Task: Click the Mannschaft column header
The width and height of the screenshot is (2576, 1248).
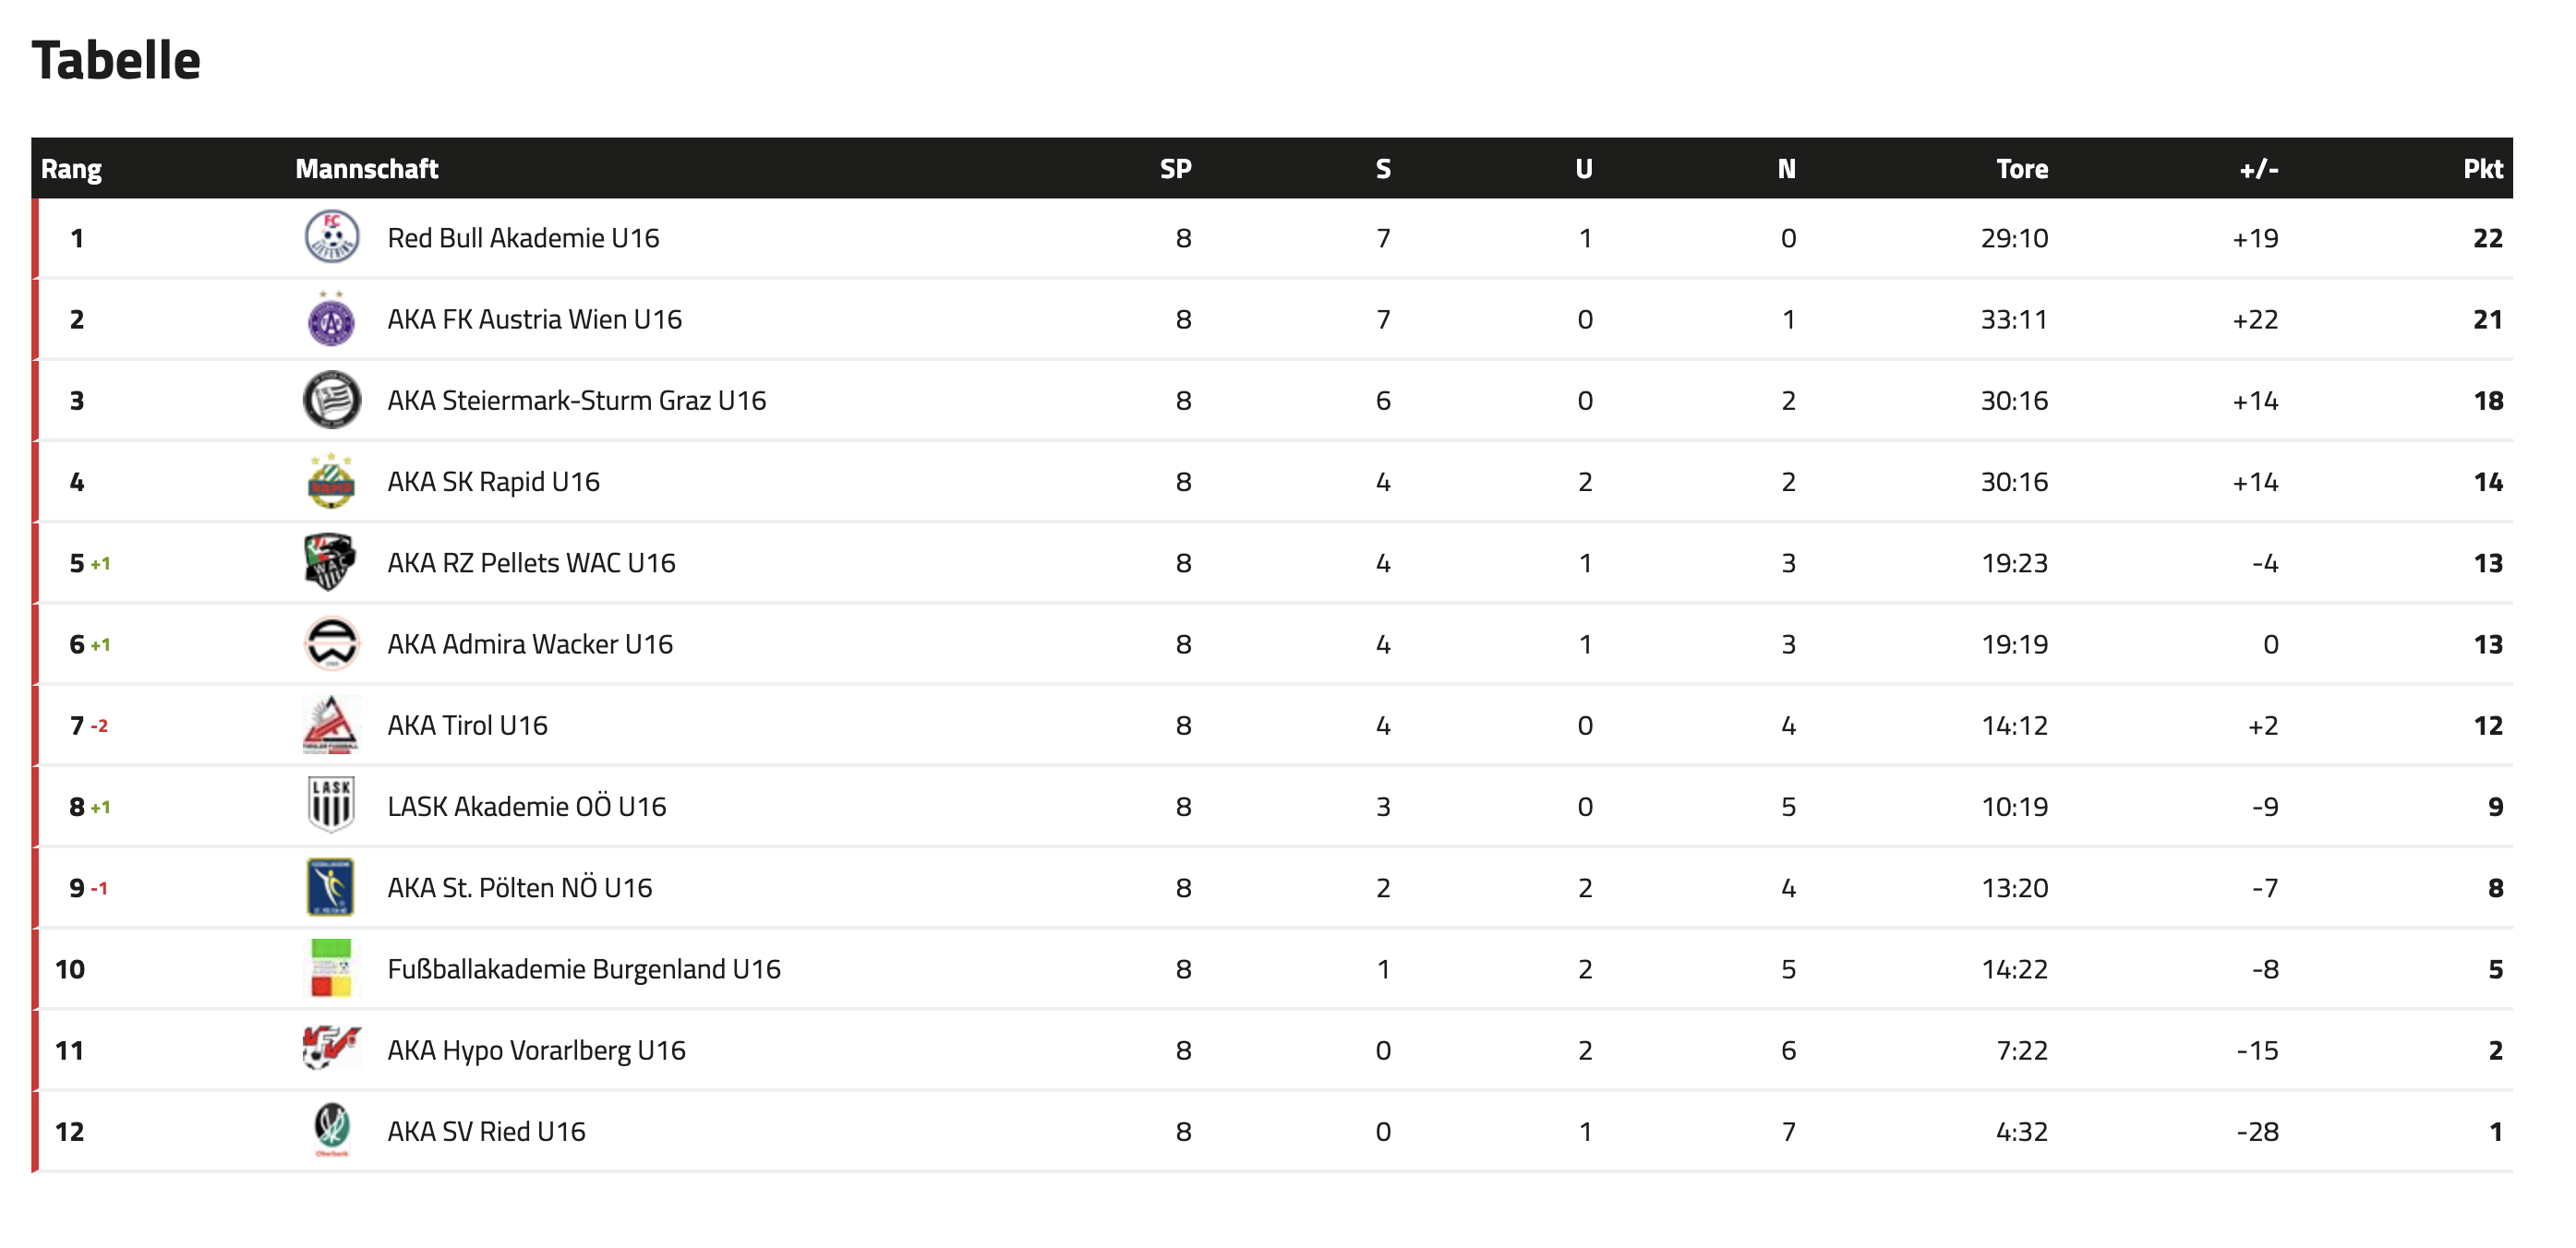Action: (366, 169)
